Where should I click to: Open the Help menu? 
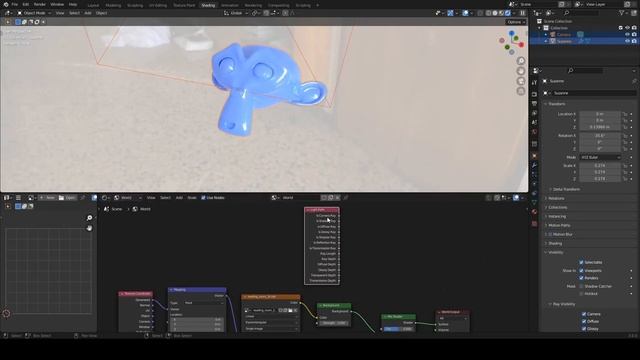(73, 4)
